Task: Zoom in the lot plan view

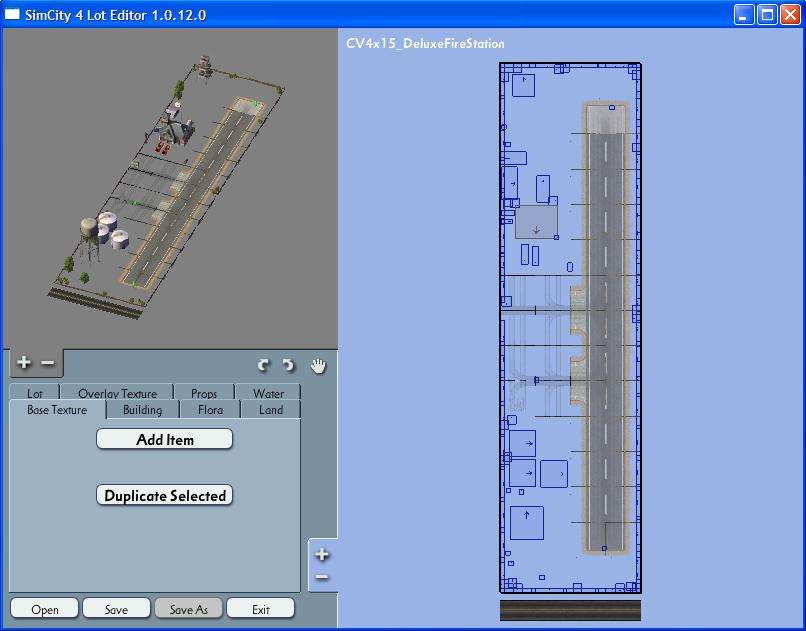Action: pyautogui.click(x=322, y=554)
